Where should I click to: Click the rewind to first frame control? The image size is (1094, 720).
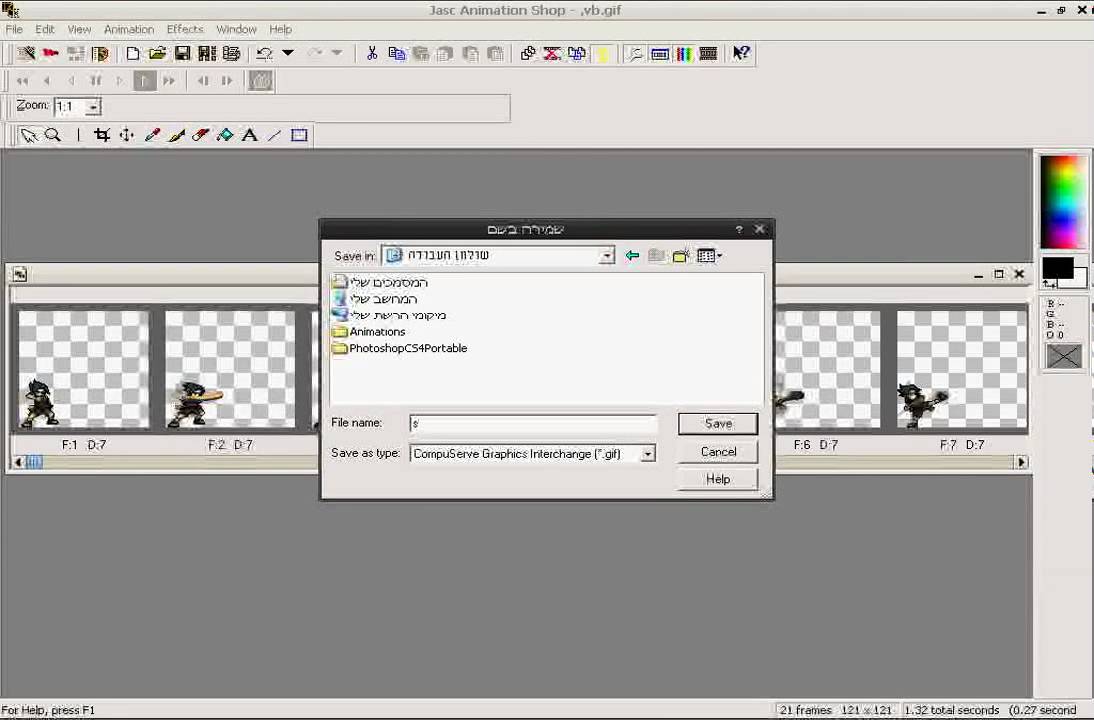tap(22, 81)
